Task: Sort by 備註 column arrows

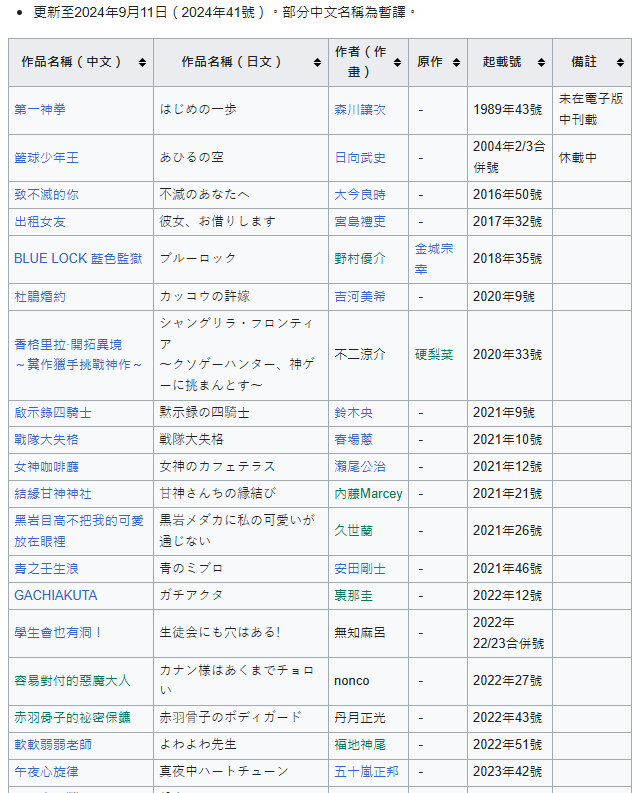Action: 620,62
